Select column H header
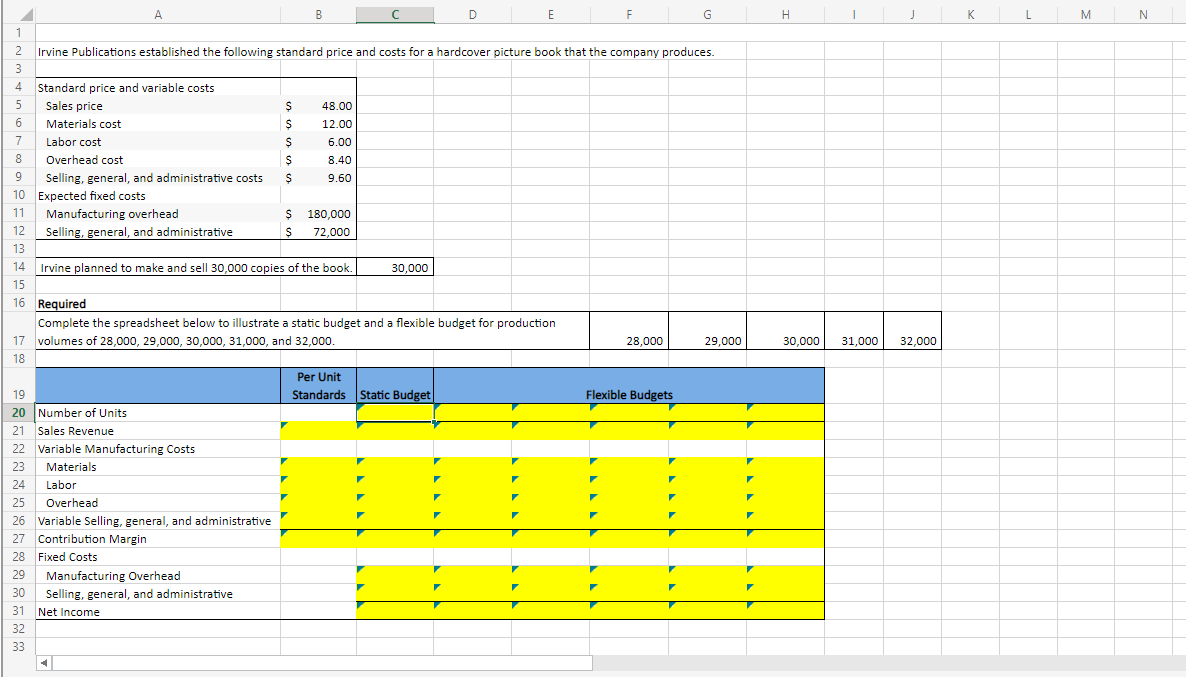Image resolution: width=1186 pixels, height=677 pixels. click(x=785, y=14)
